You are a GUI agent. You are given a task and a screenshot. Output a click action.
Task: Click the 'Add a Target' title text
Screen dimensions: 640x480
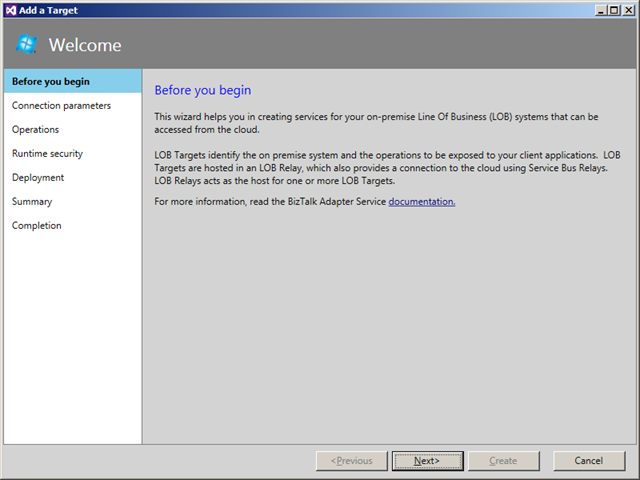point(48,11)
